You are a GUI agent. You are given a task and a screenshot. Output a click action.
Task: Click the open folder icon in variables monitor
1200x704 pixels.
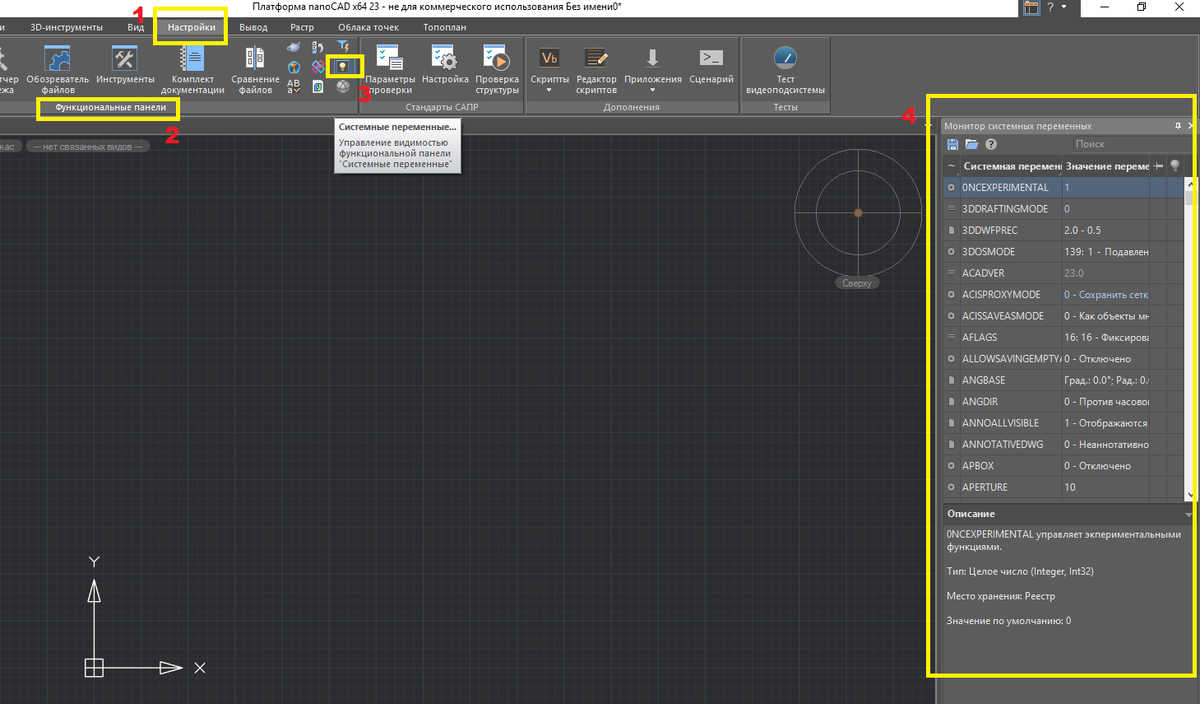pyautogui.click(x=971, y=144)
